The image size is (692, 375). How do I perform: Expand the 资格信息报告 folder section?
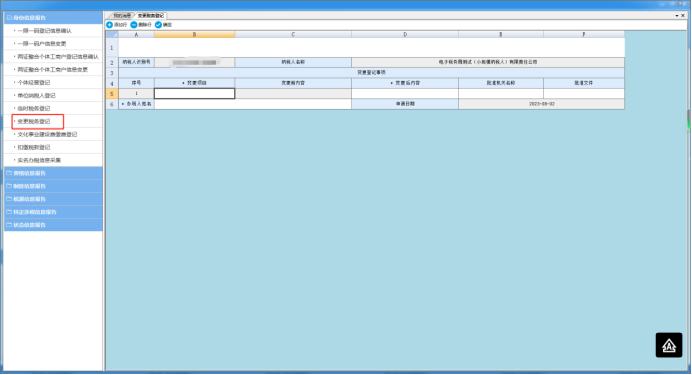click(x=53, y=173)
